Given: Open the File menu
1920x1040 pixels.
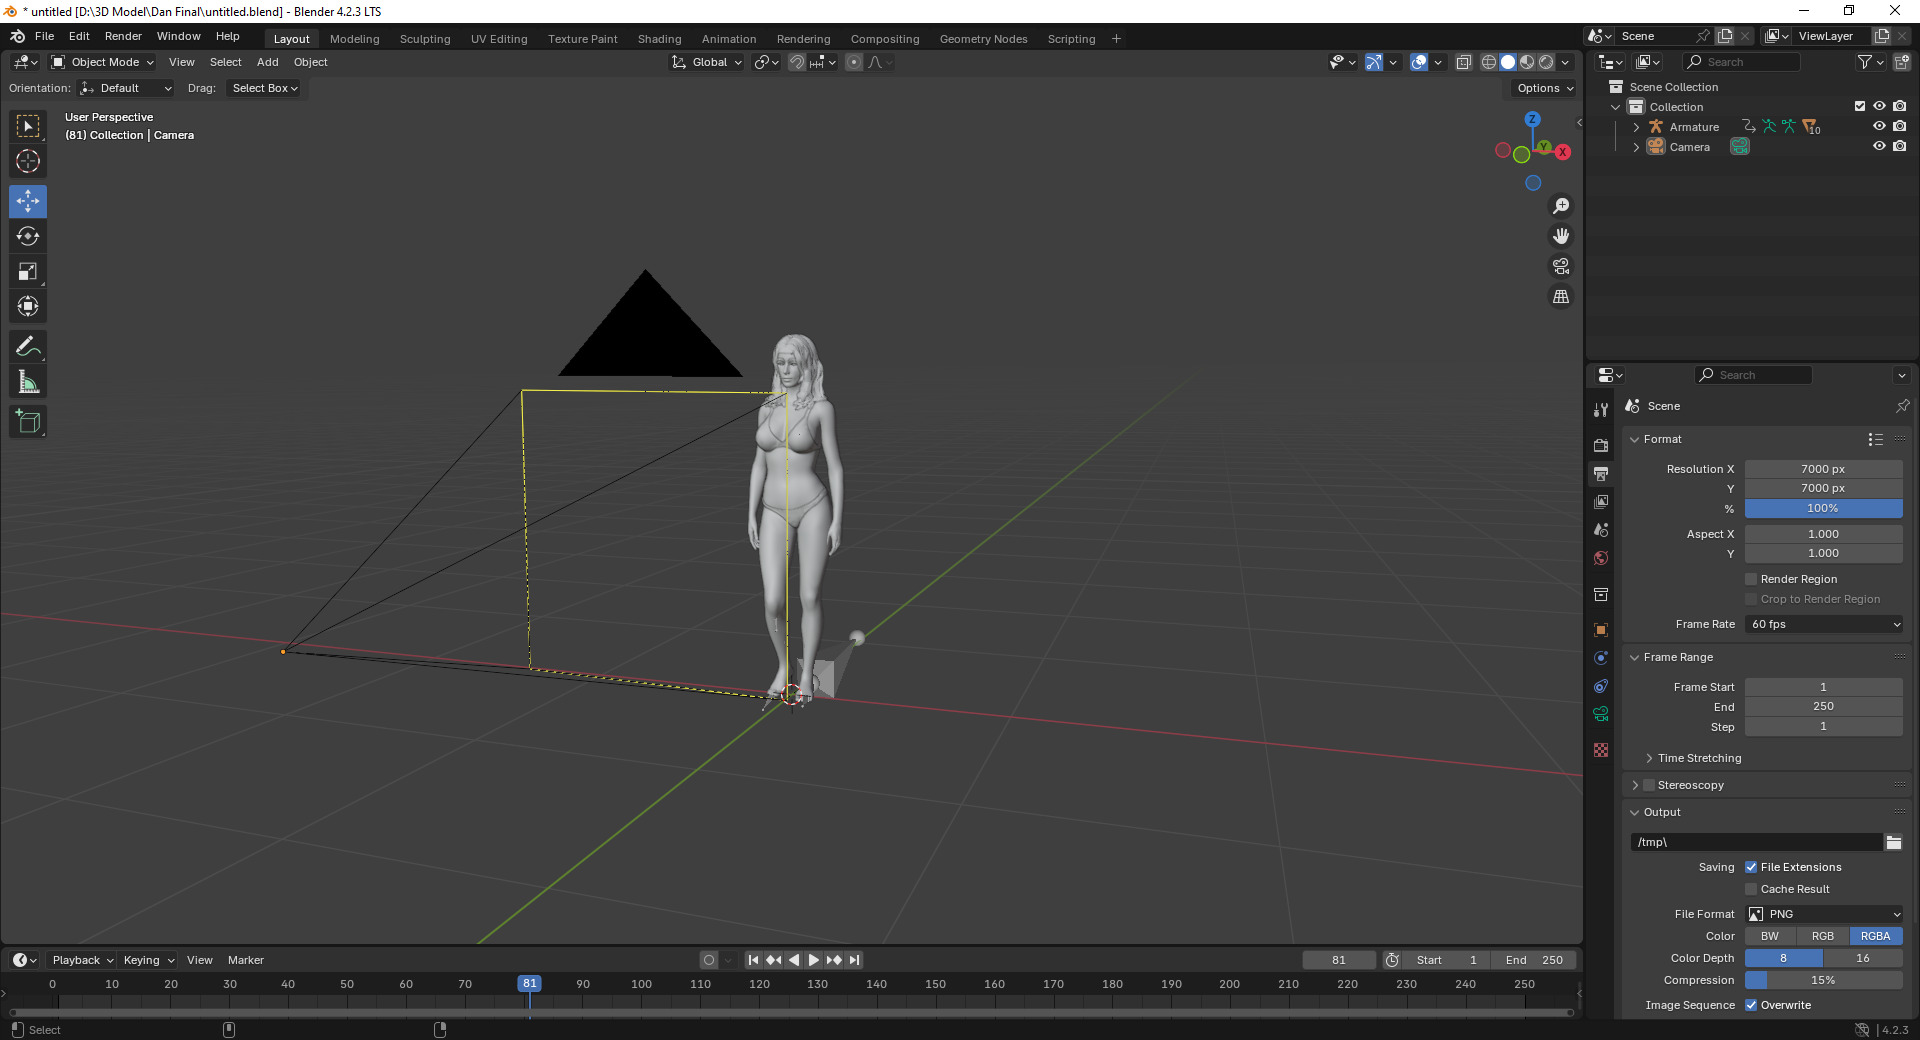Looking at the screenshot, I should coord(44,36).
